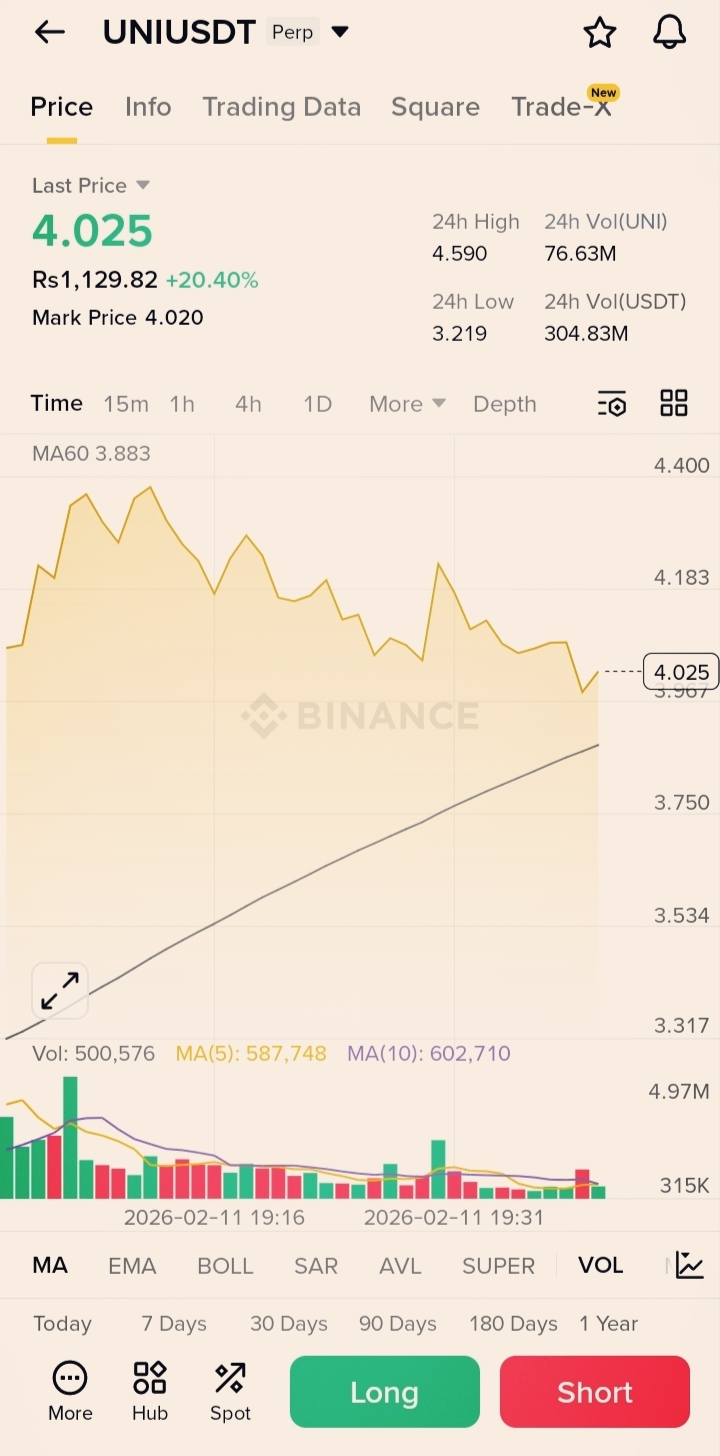
Task: Open chart settings icon
Action: 611,404
